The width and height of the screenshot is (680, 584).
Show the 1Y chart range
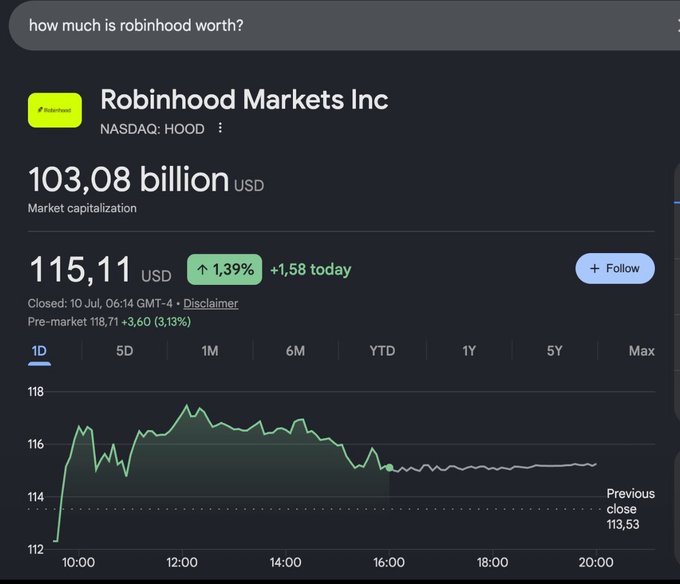(469, 351)
